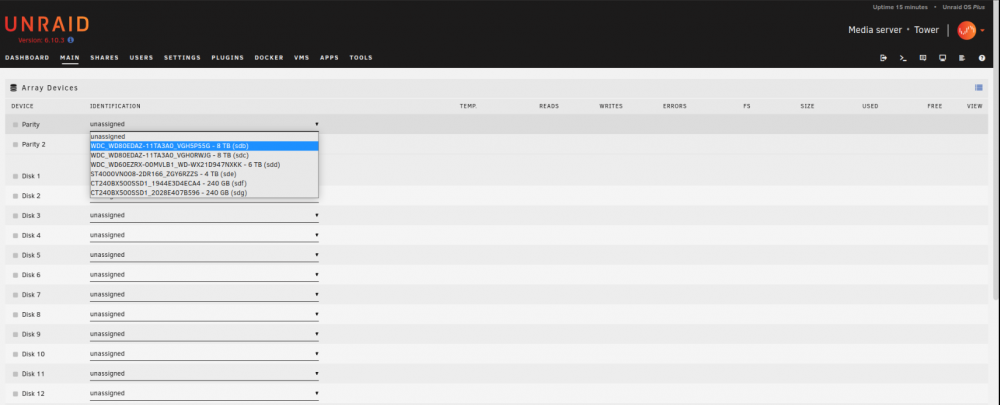Select the ST4000VN008 4 TB (sde) option
This screenshot has height=405, width=1000.
point(204,173)
